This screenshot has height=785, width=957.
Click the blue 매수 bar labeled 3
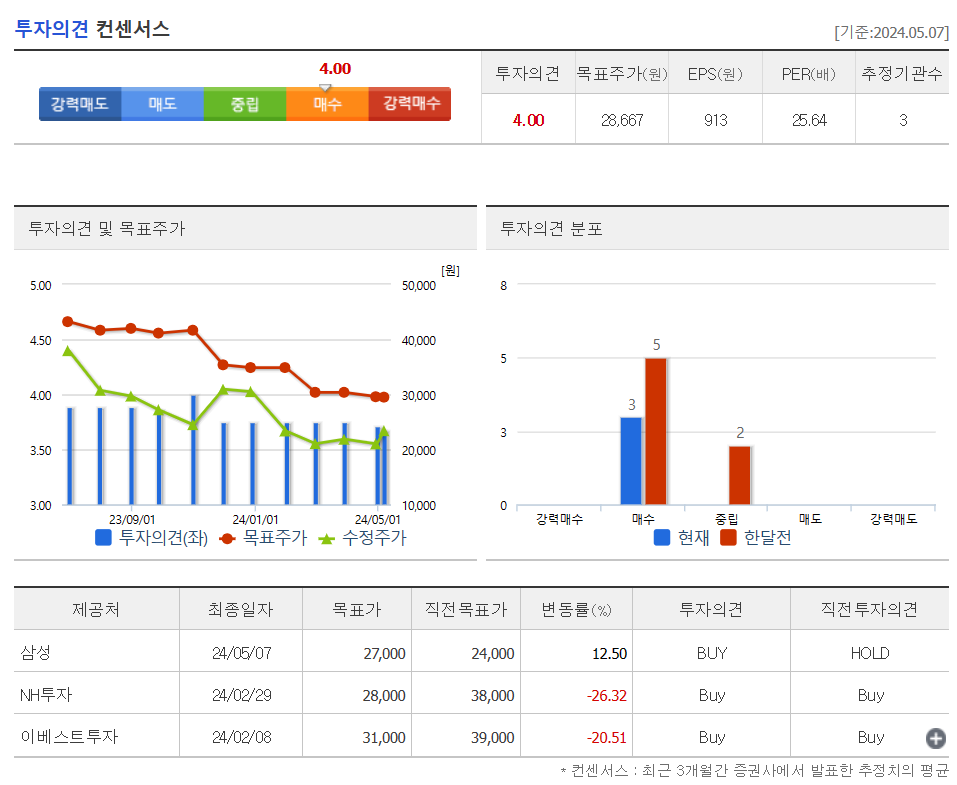(x=631, y=461)
